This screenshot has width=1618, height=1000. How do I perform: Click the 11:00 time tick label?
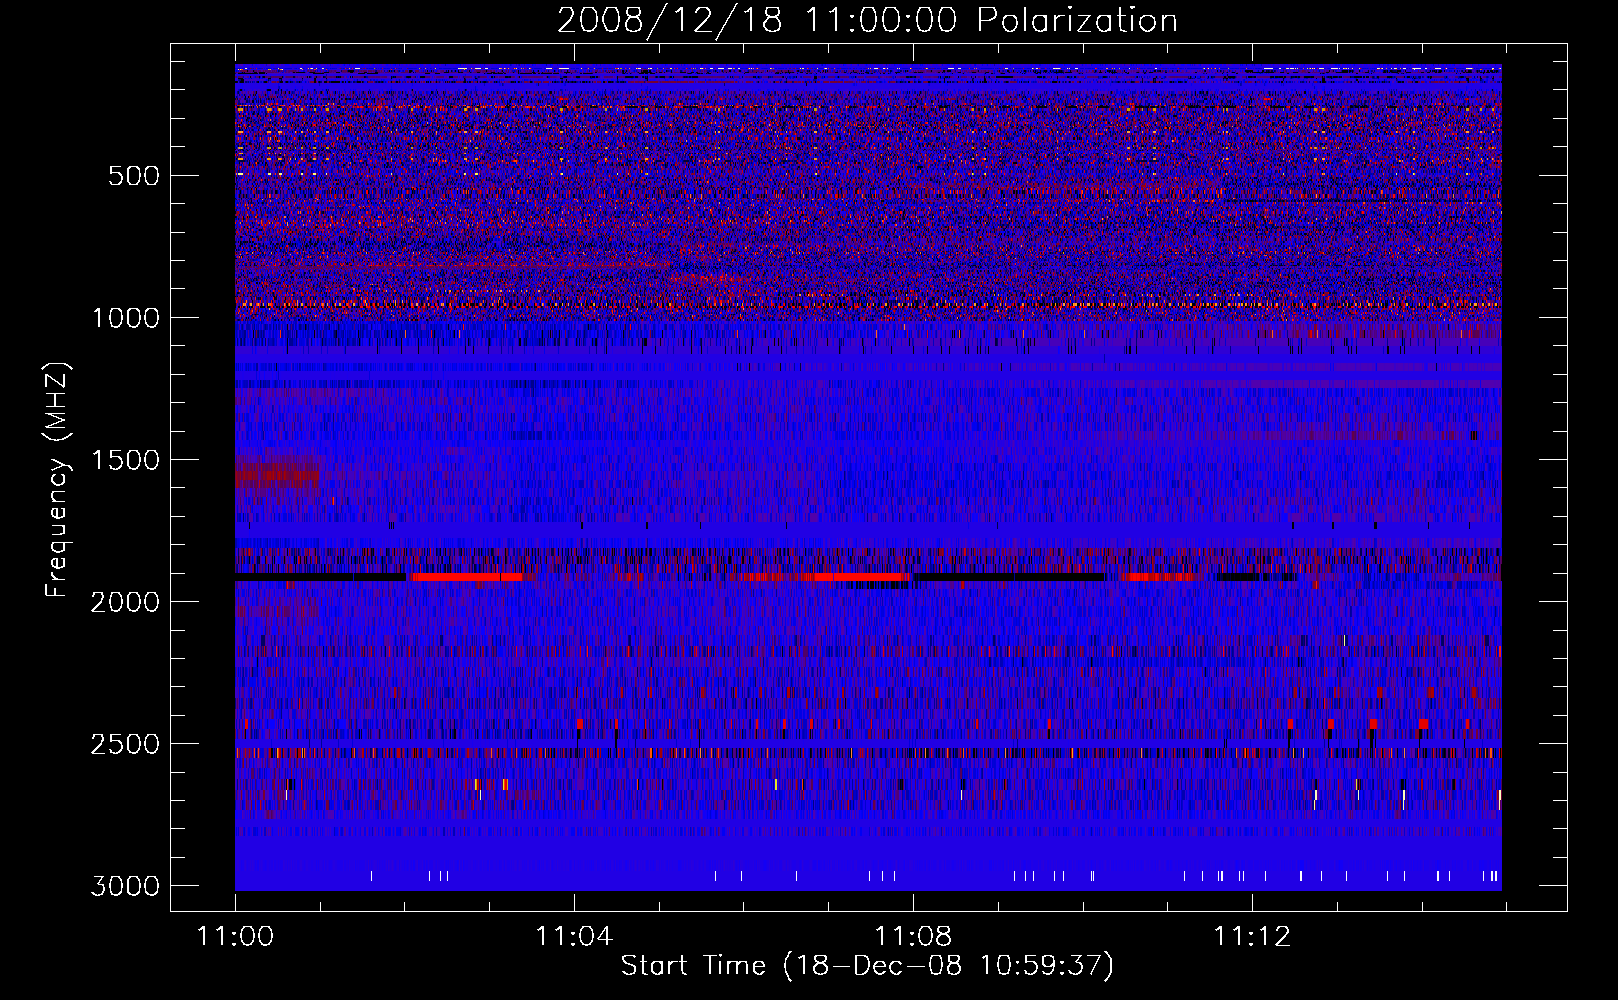pyautogui.click(x=235, y=937)
